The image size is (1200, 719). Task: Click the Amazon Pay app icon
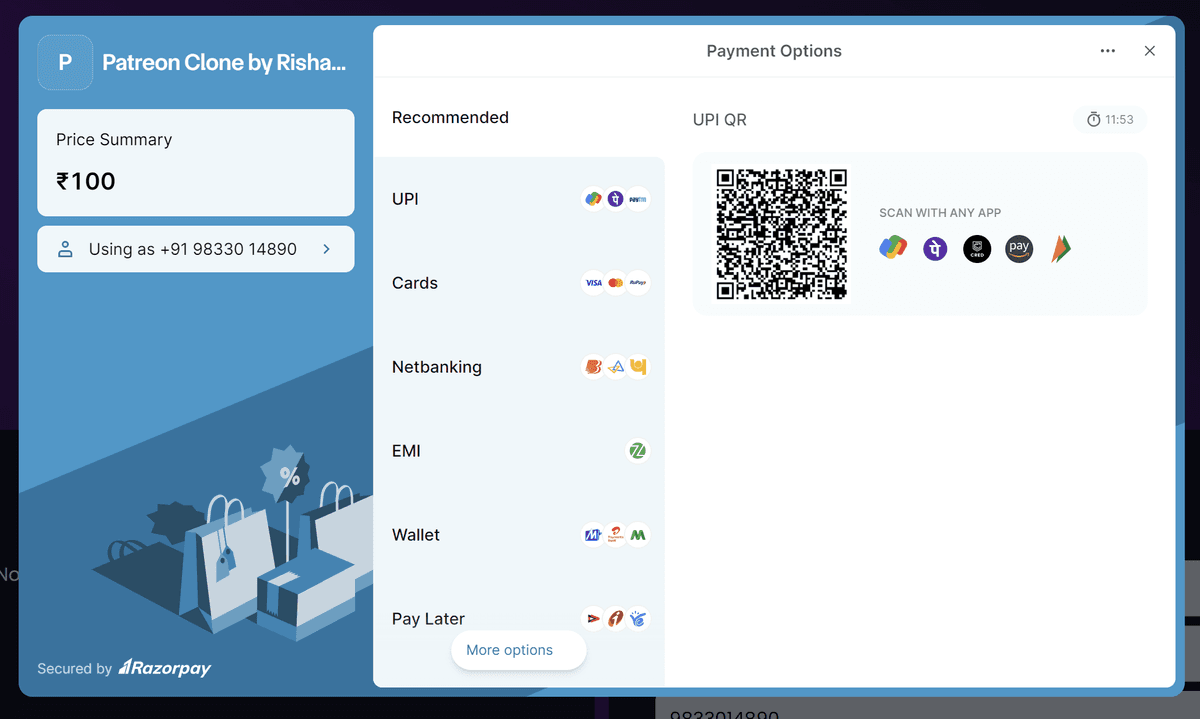click(x=1019, y=249)
